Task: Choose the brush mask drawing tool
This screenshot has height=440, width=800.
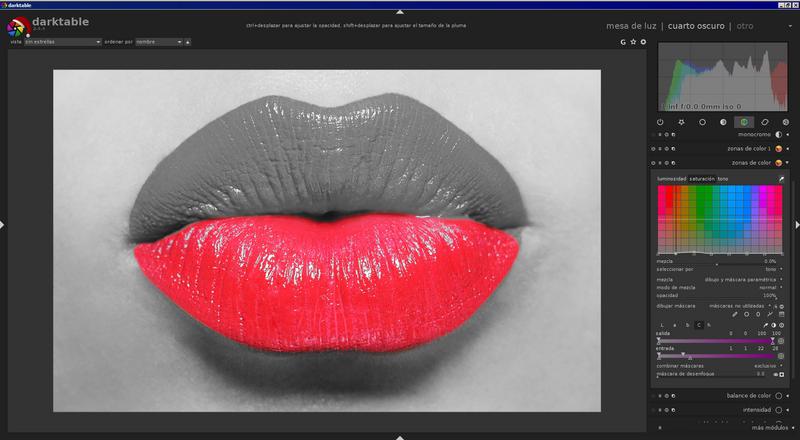Action: (735, 314)
